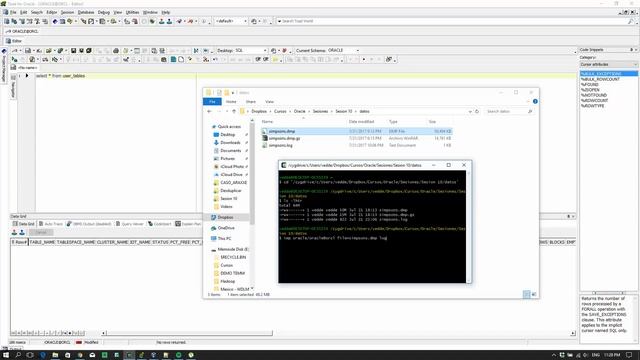Screen dimensions: 640x360
Task: Open the Edit menu in Toad
Action: (24, 12)
